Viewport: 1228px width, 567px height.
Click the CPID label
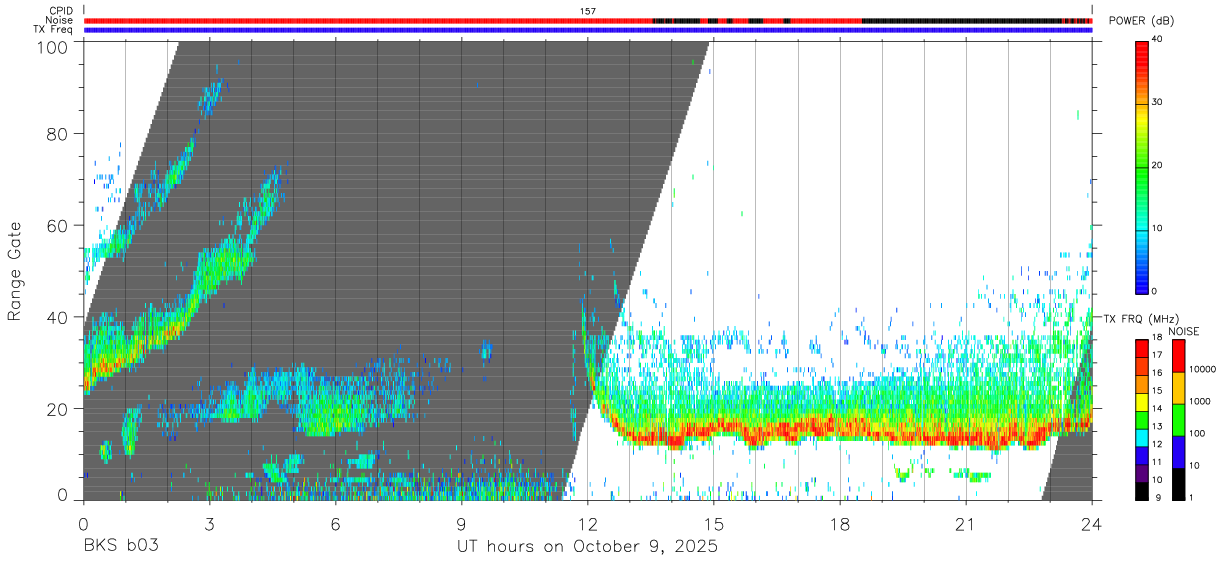[61, 11]
